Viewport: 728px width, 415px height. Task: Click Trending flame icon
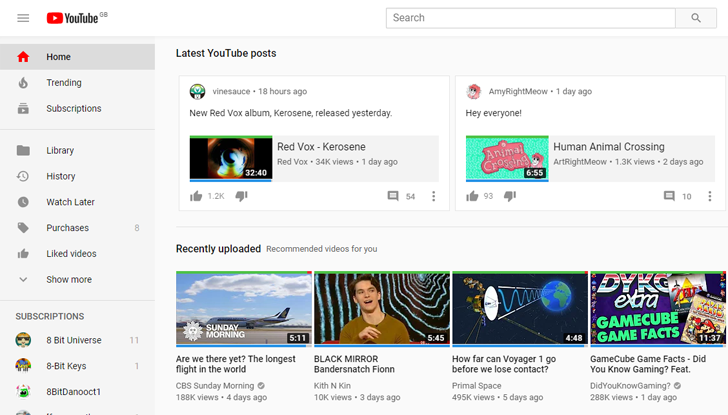(23, 83)
